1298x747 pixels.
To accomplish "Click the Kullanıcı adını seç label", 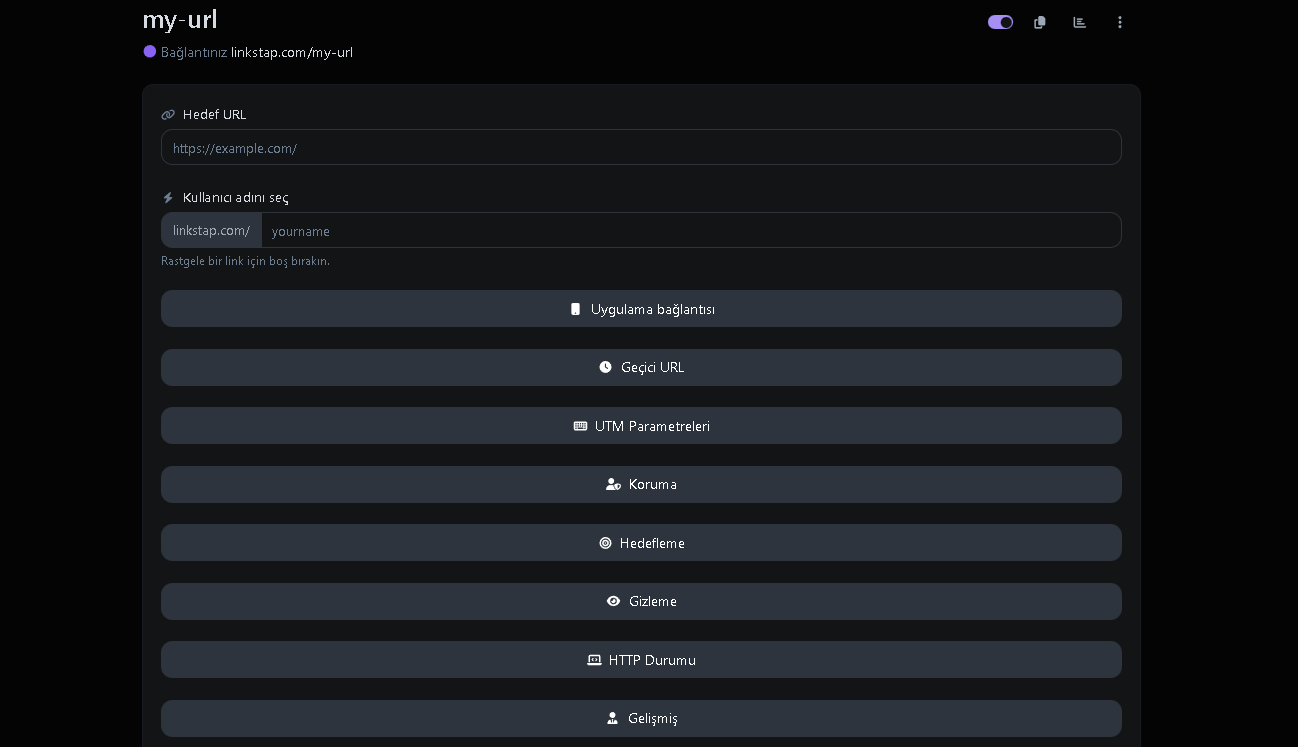I will click(x=236, y=197).
